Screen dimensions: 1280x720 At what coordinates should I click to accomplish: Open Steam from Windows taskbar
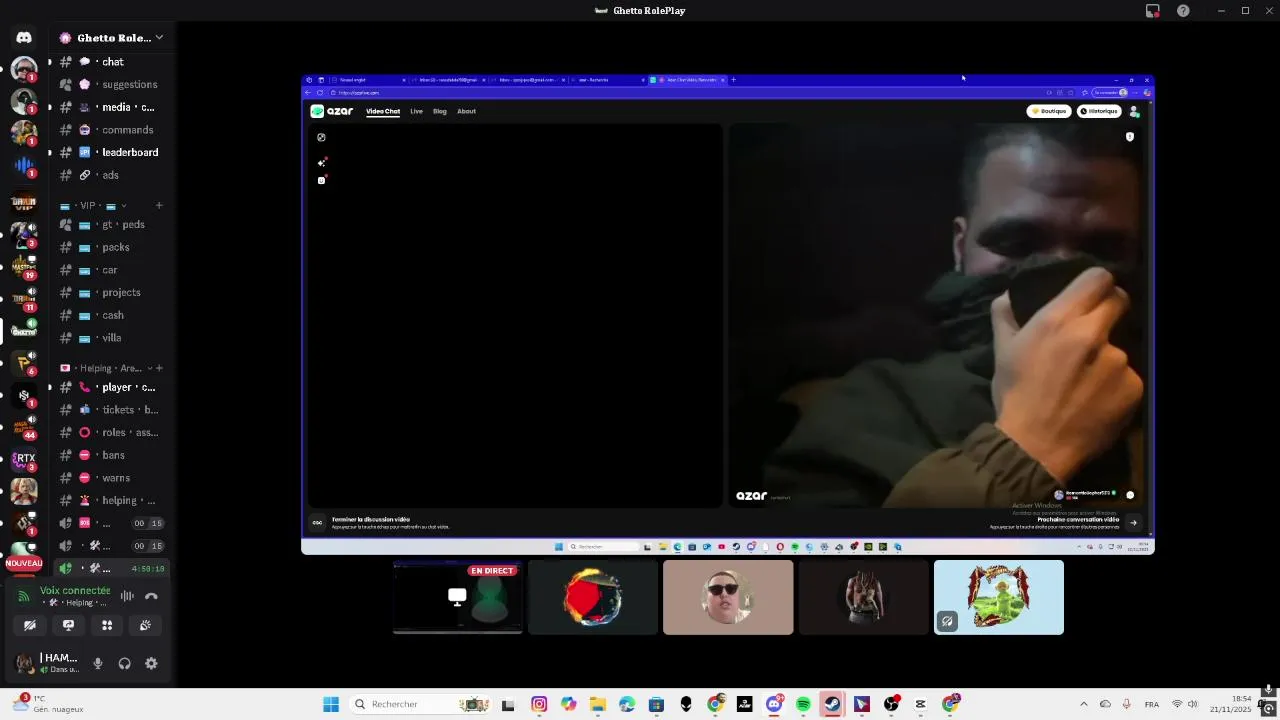click(x=832, y=704)
